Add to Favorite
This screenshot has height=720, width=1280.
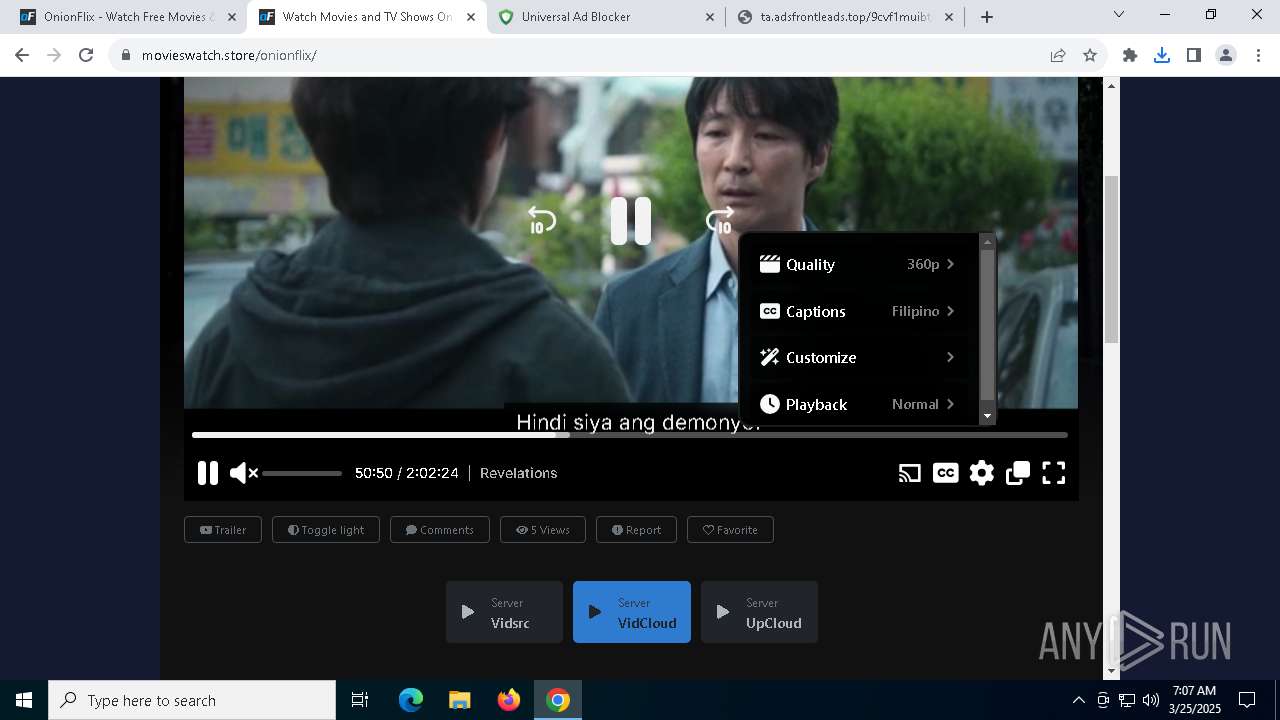[730, 530]
